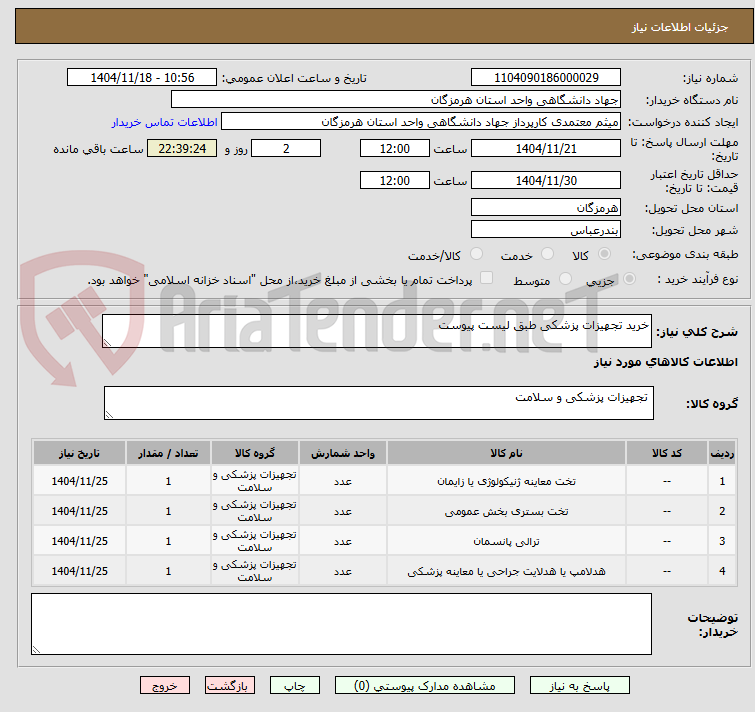
Task: Select the کالا radio button
Action: 604,254
